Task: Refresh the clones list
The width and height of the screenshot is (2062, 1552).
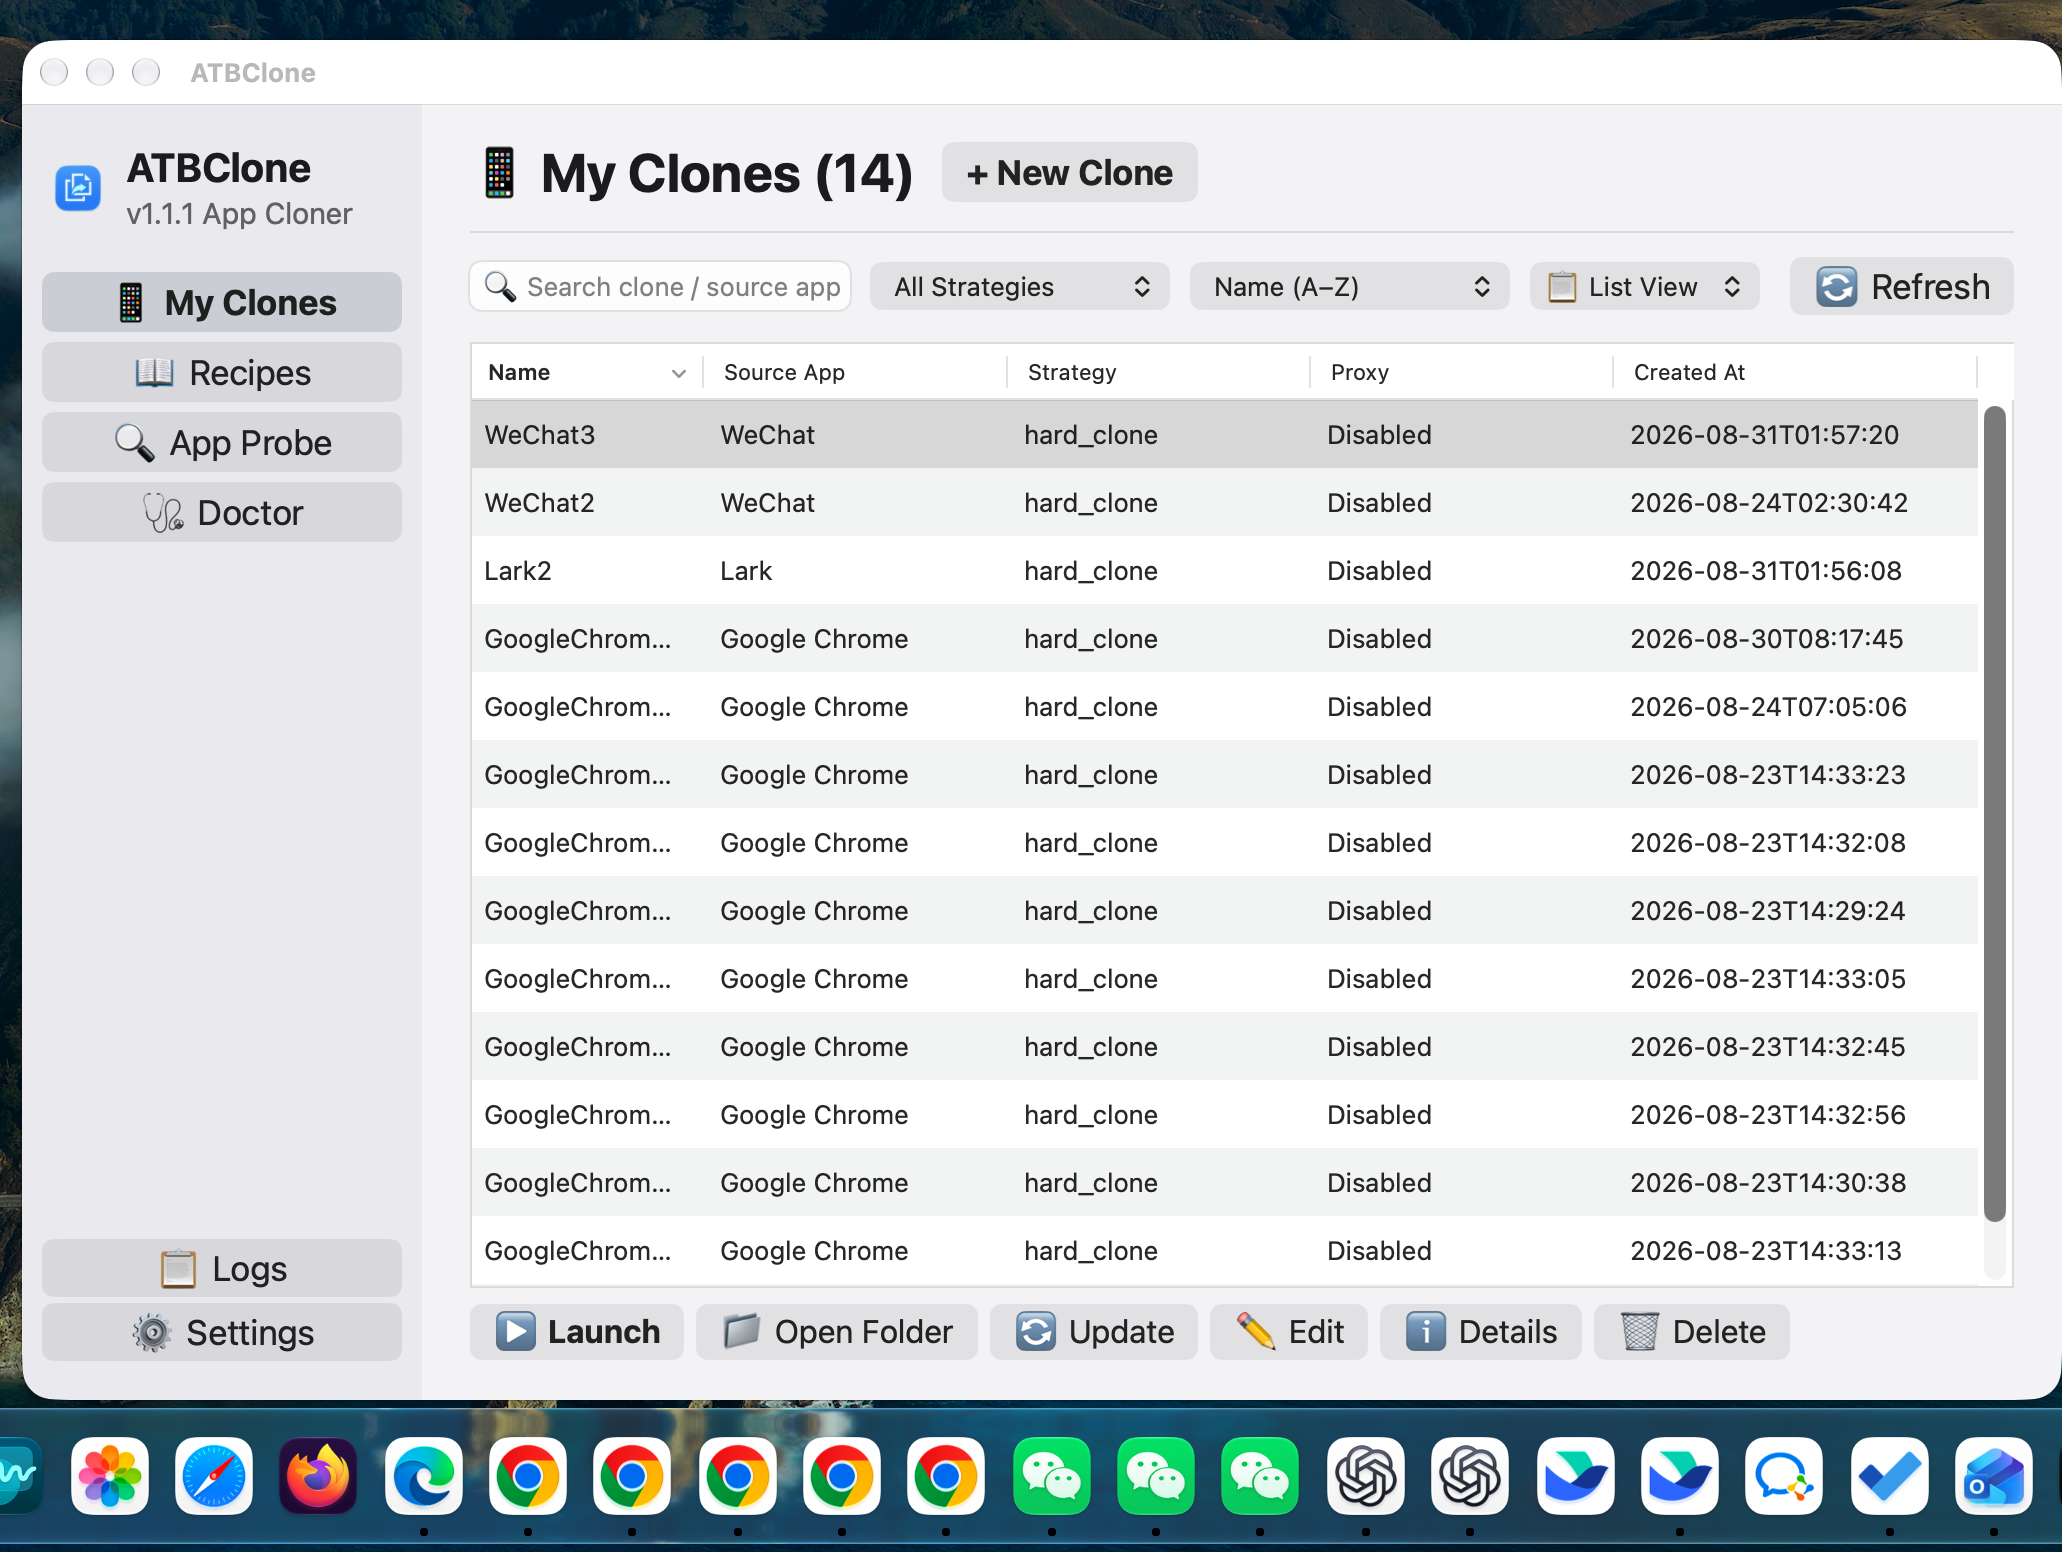Action: coord(1901,287)
